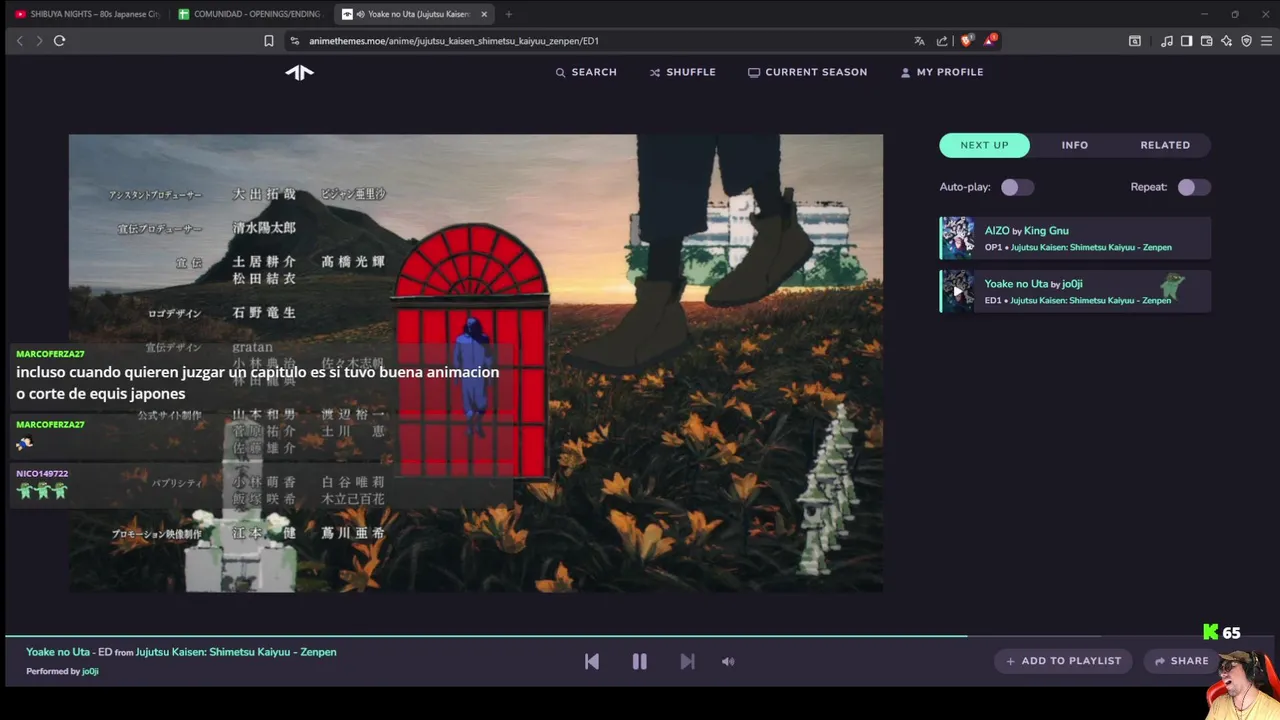Open Brave Rewards icon

pos(990,41)
